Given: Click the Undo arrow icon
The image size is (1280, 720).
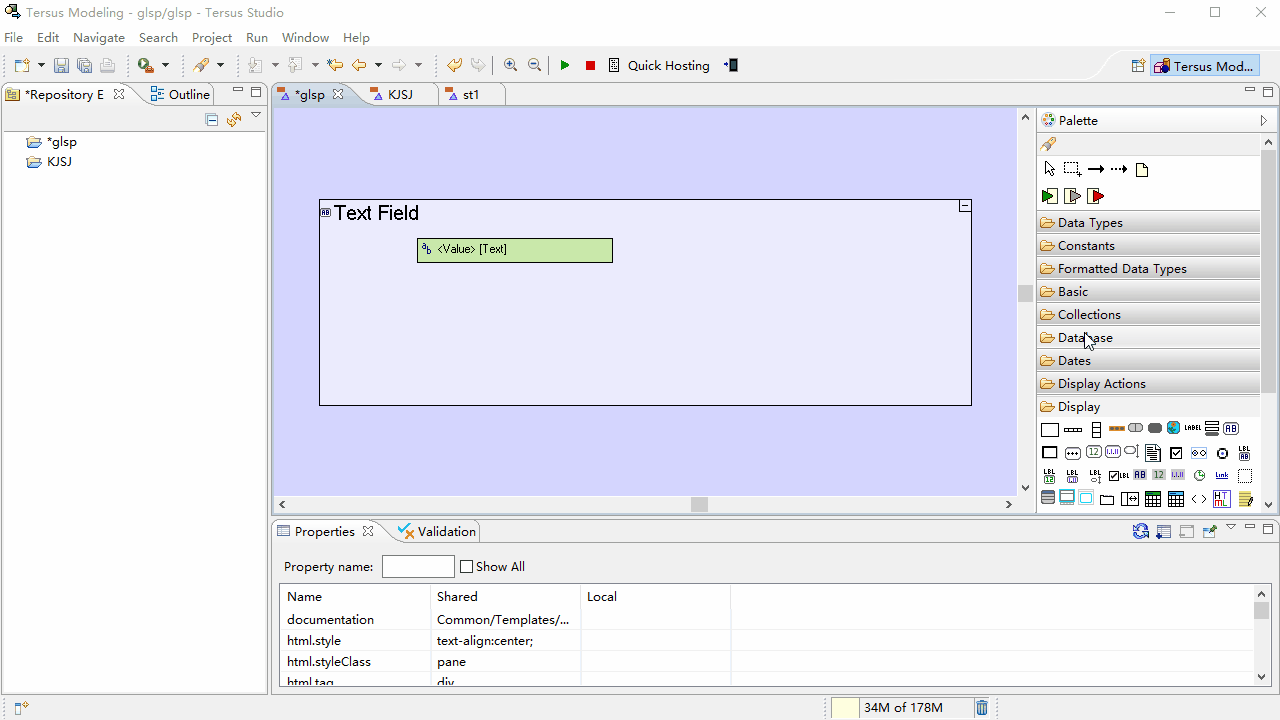Looking at the screenshot, I should (454, 65).
